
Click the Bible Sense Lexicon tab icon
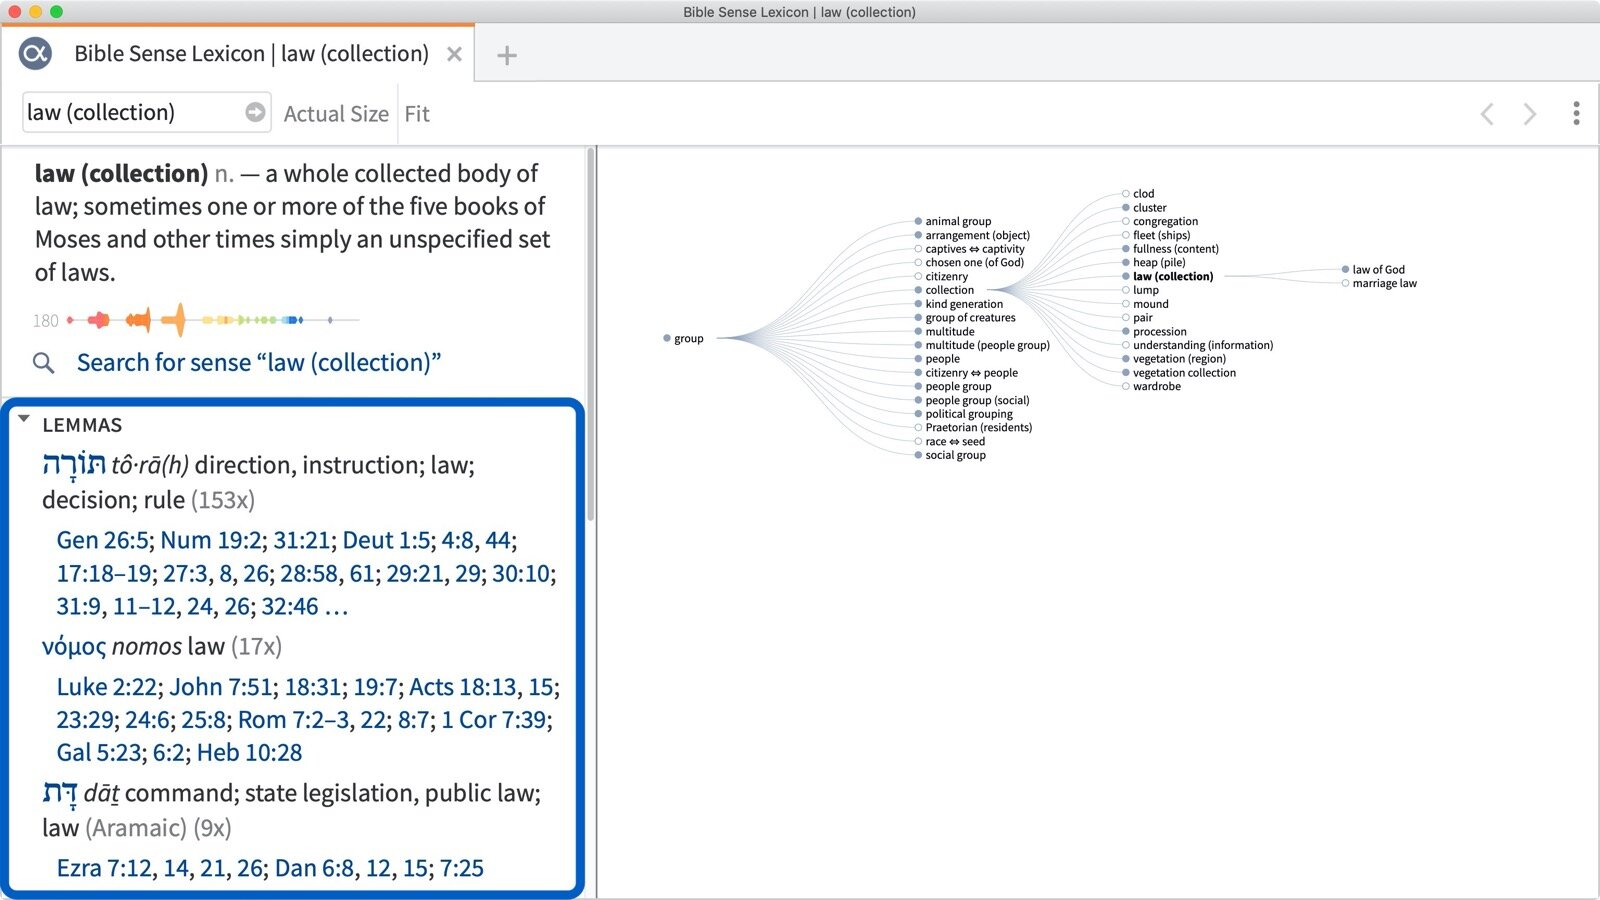(x=35, y=54)
